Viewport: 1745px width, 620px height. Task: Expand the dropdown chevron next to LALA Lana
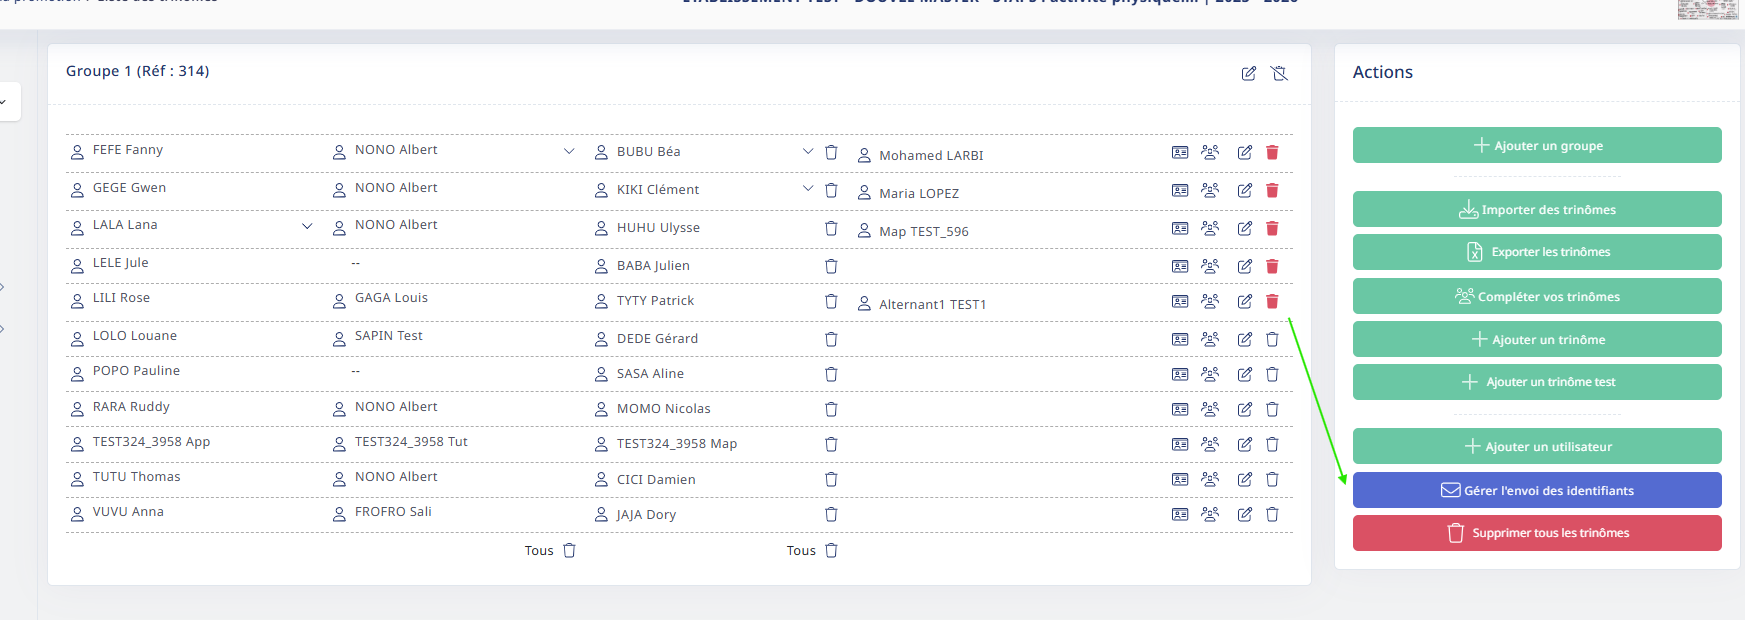[307, 226]
